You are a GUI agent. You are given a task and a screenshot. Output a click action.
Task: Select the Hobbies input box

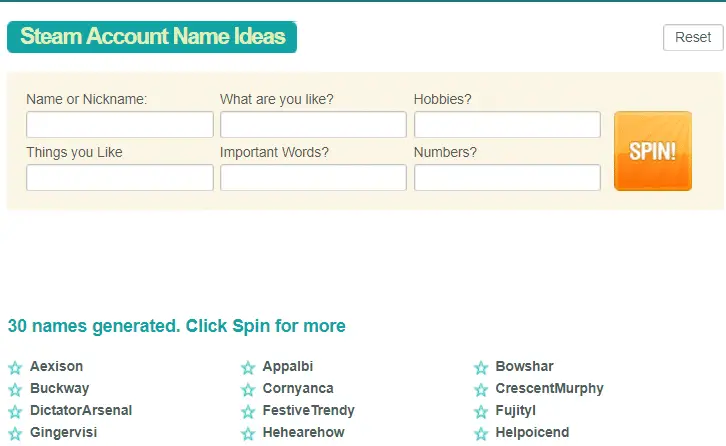pyautogui.click(x=507, y=125)
